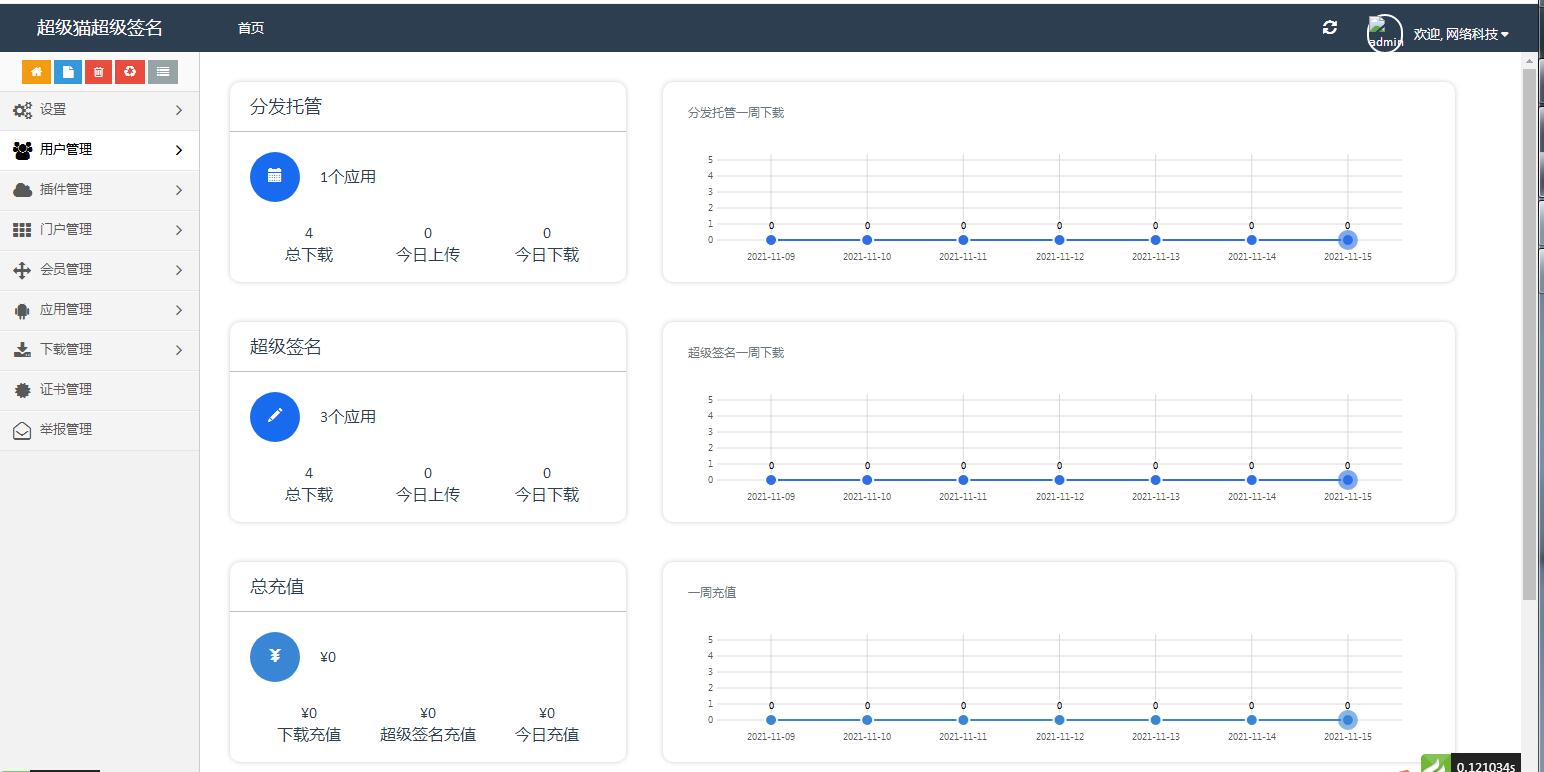
Task: Click the yen icon in 总充值 card
Action: click(275, 657)
